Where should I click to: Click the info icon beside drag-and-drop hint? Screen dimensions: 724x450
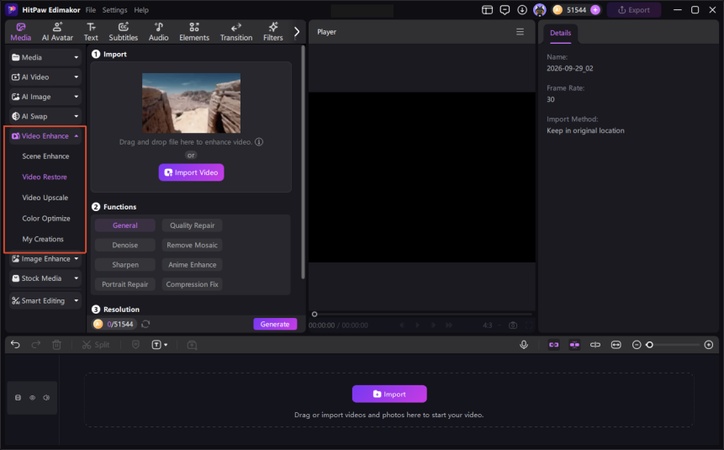point(259,142)
